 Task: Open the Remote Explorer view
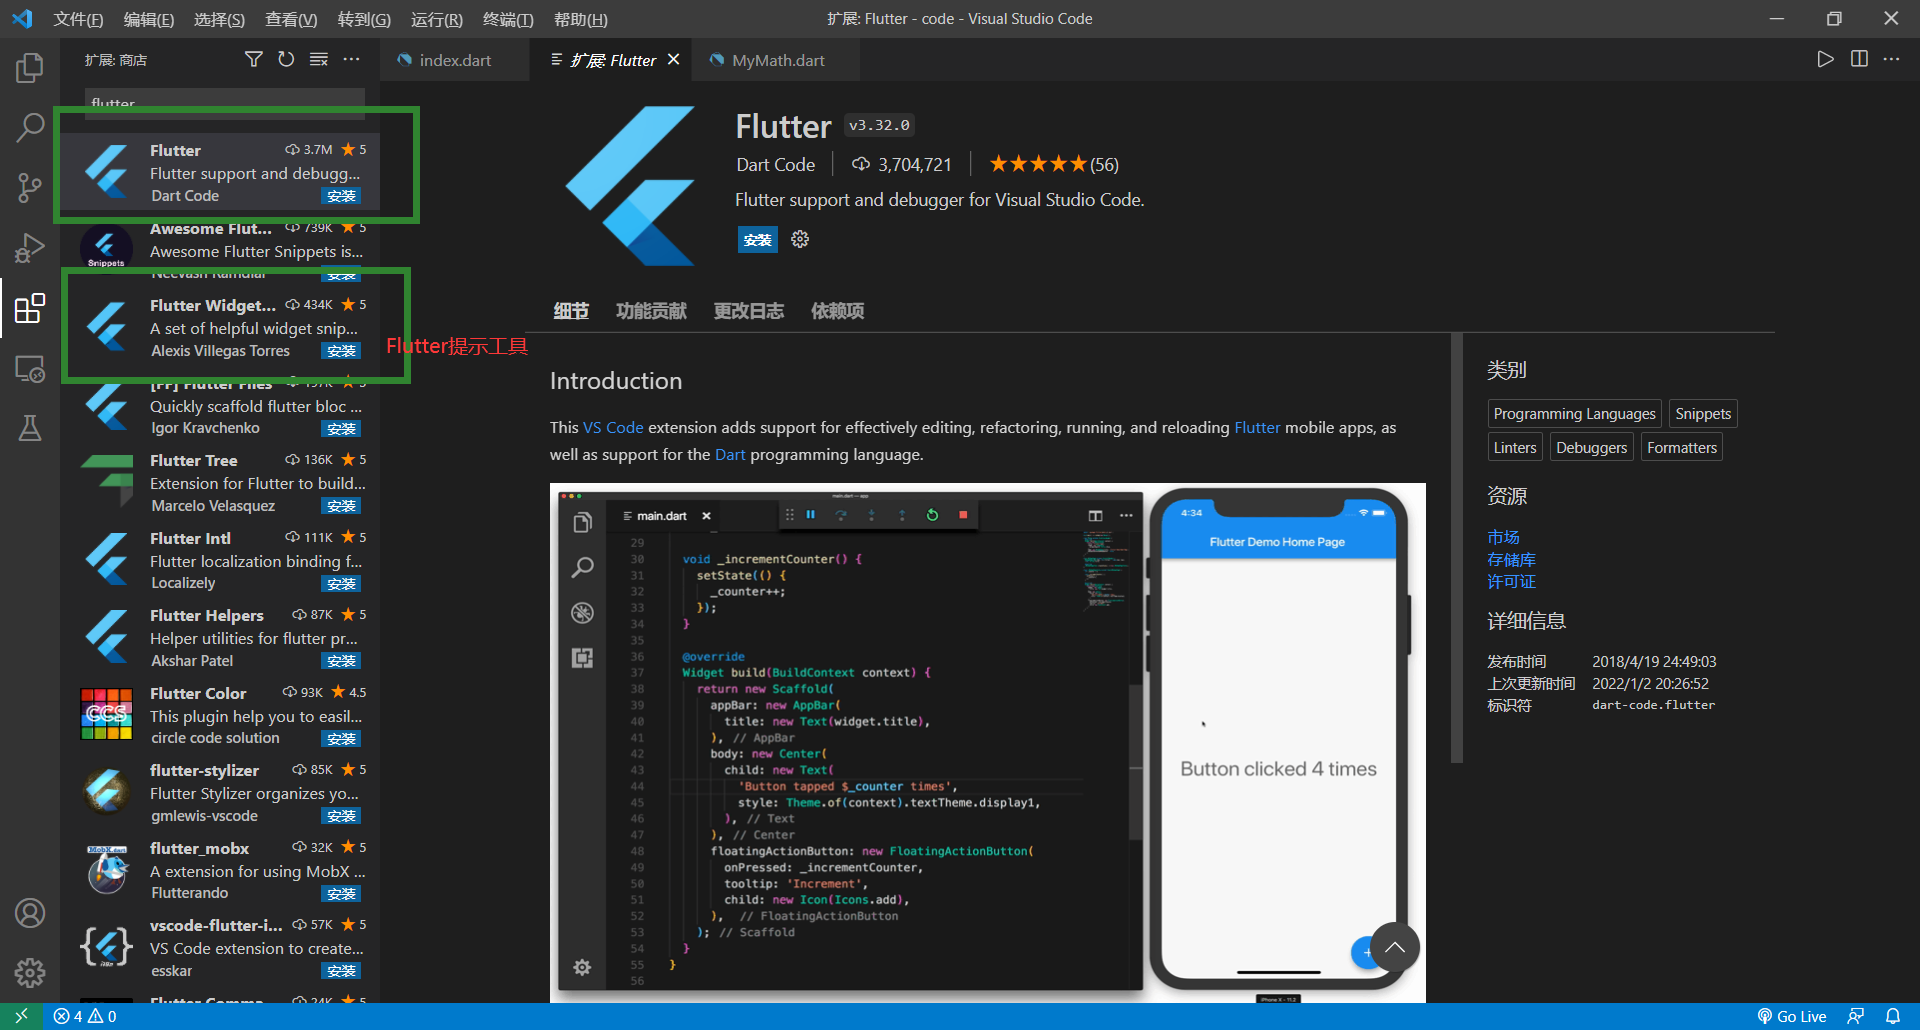pos(29,369)
